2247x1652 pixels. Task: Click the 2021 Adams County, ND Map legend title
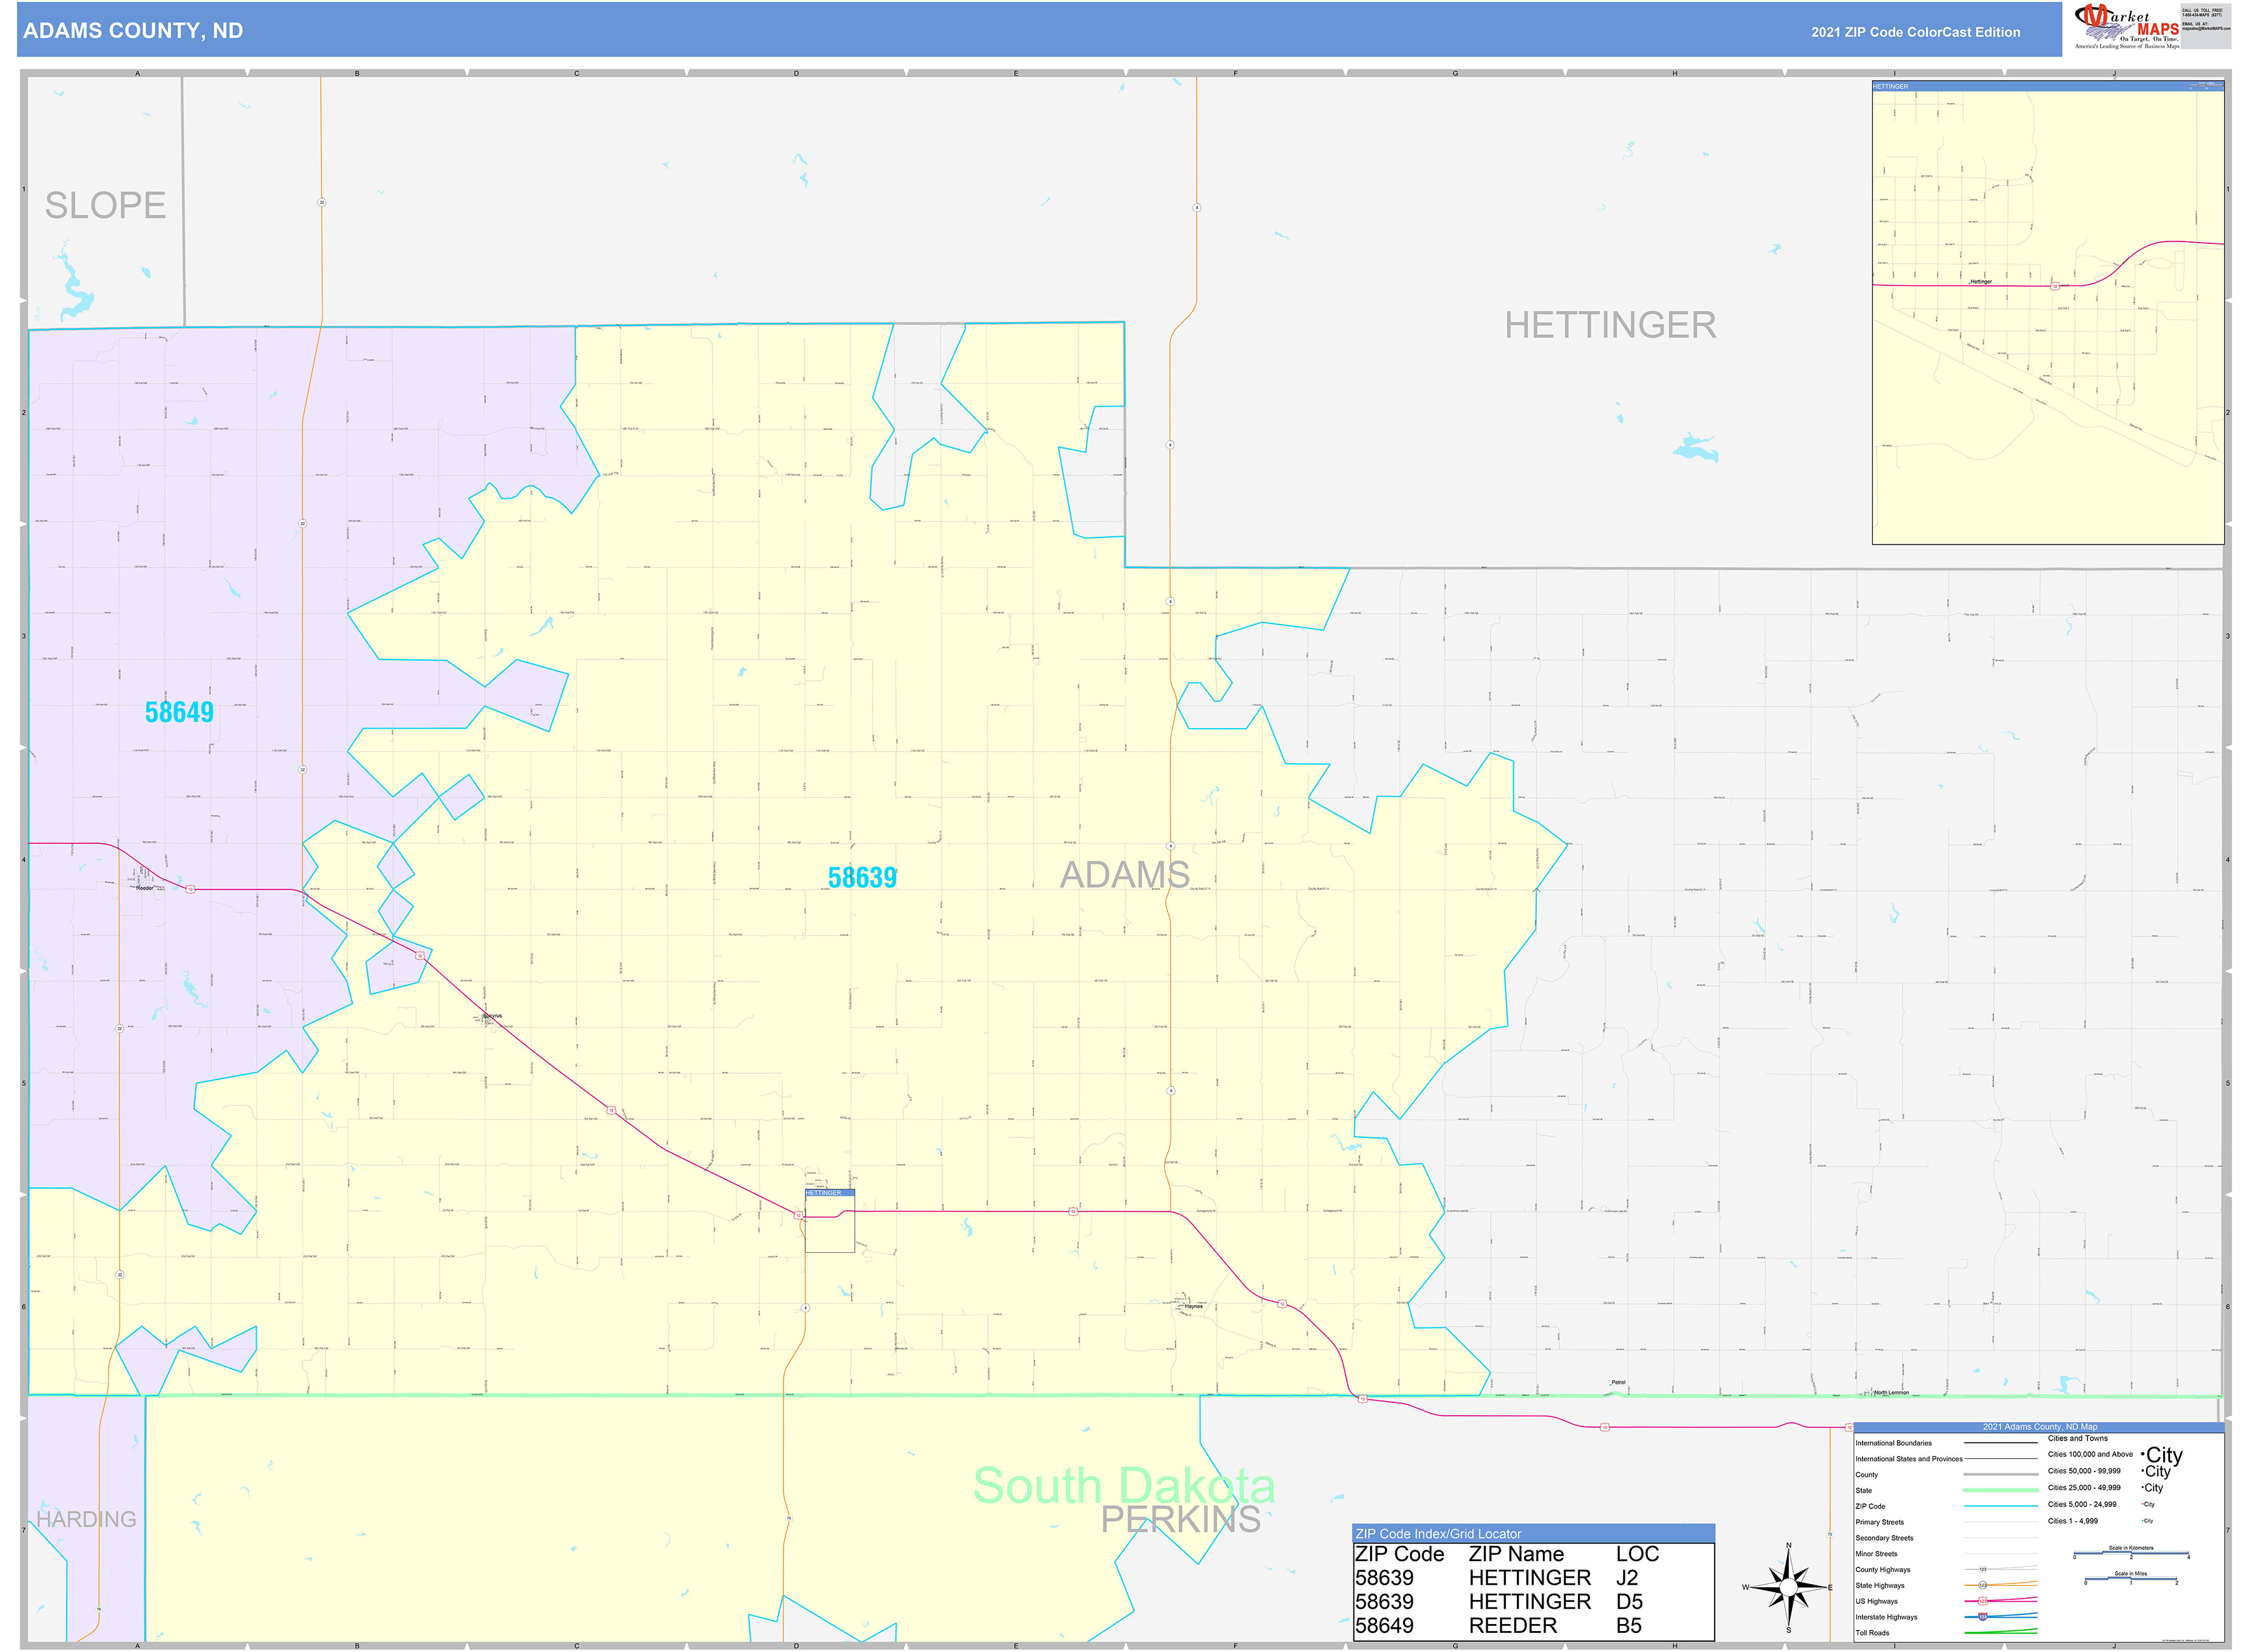(2039, 1427)
